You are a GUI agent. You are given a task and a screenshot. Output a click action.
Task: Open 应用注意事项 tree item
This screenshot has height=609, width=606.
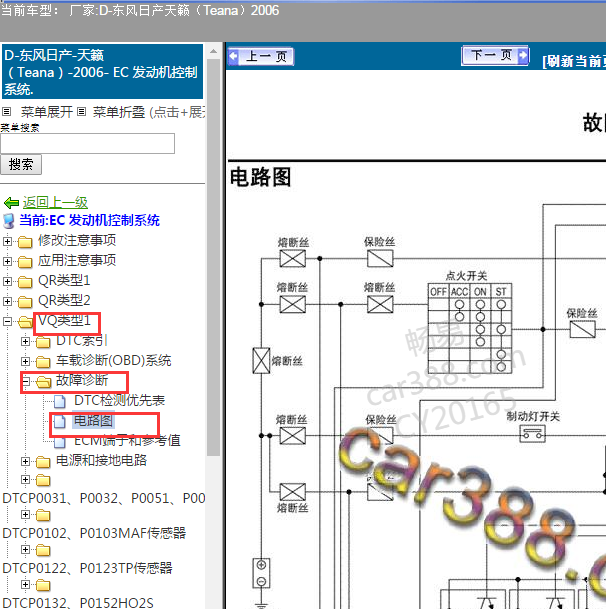[x=77, y=260]
